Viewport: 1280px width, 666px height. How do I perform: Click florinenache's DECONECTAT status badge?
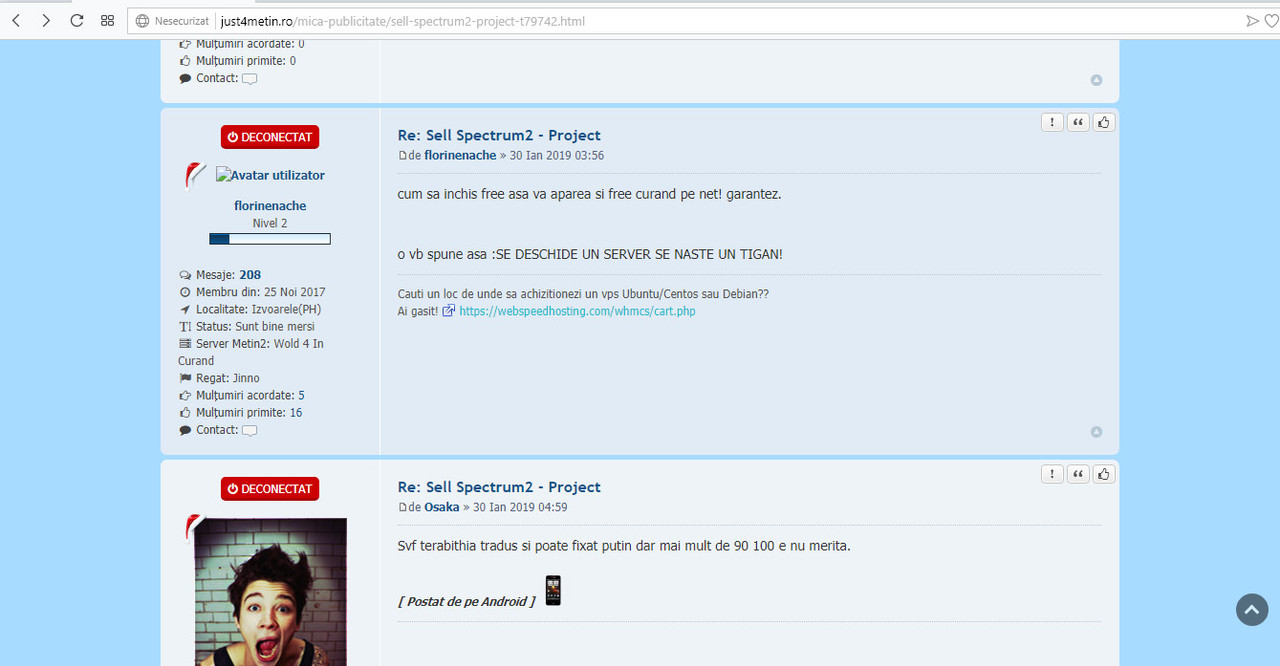270,137
